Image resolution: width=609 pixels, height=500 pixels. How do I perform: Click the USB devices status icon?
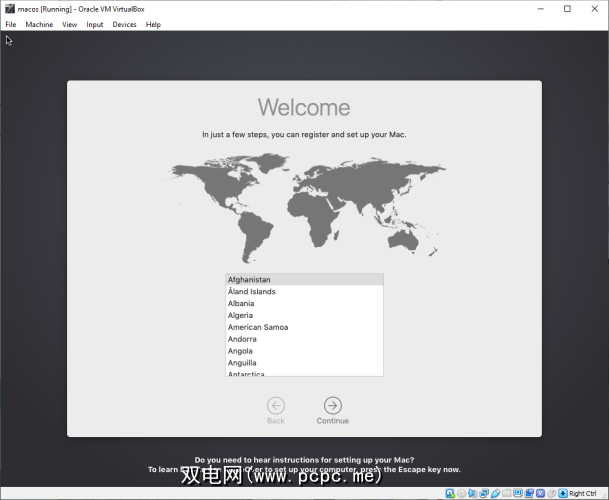pyautogui.click(x=496, y=493)
